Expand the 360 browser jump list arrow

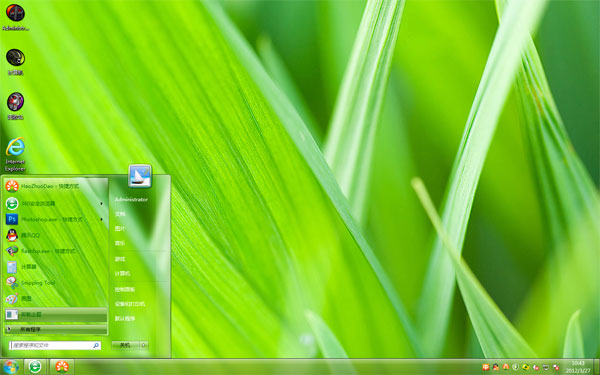pos(102,203)
